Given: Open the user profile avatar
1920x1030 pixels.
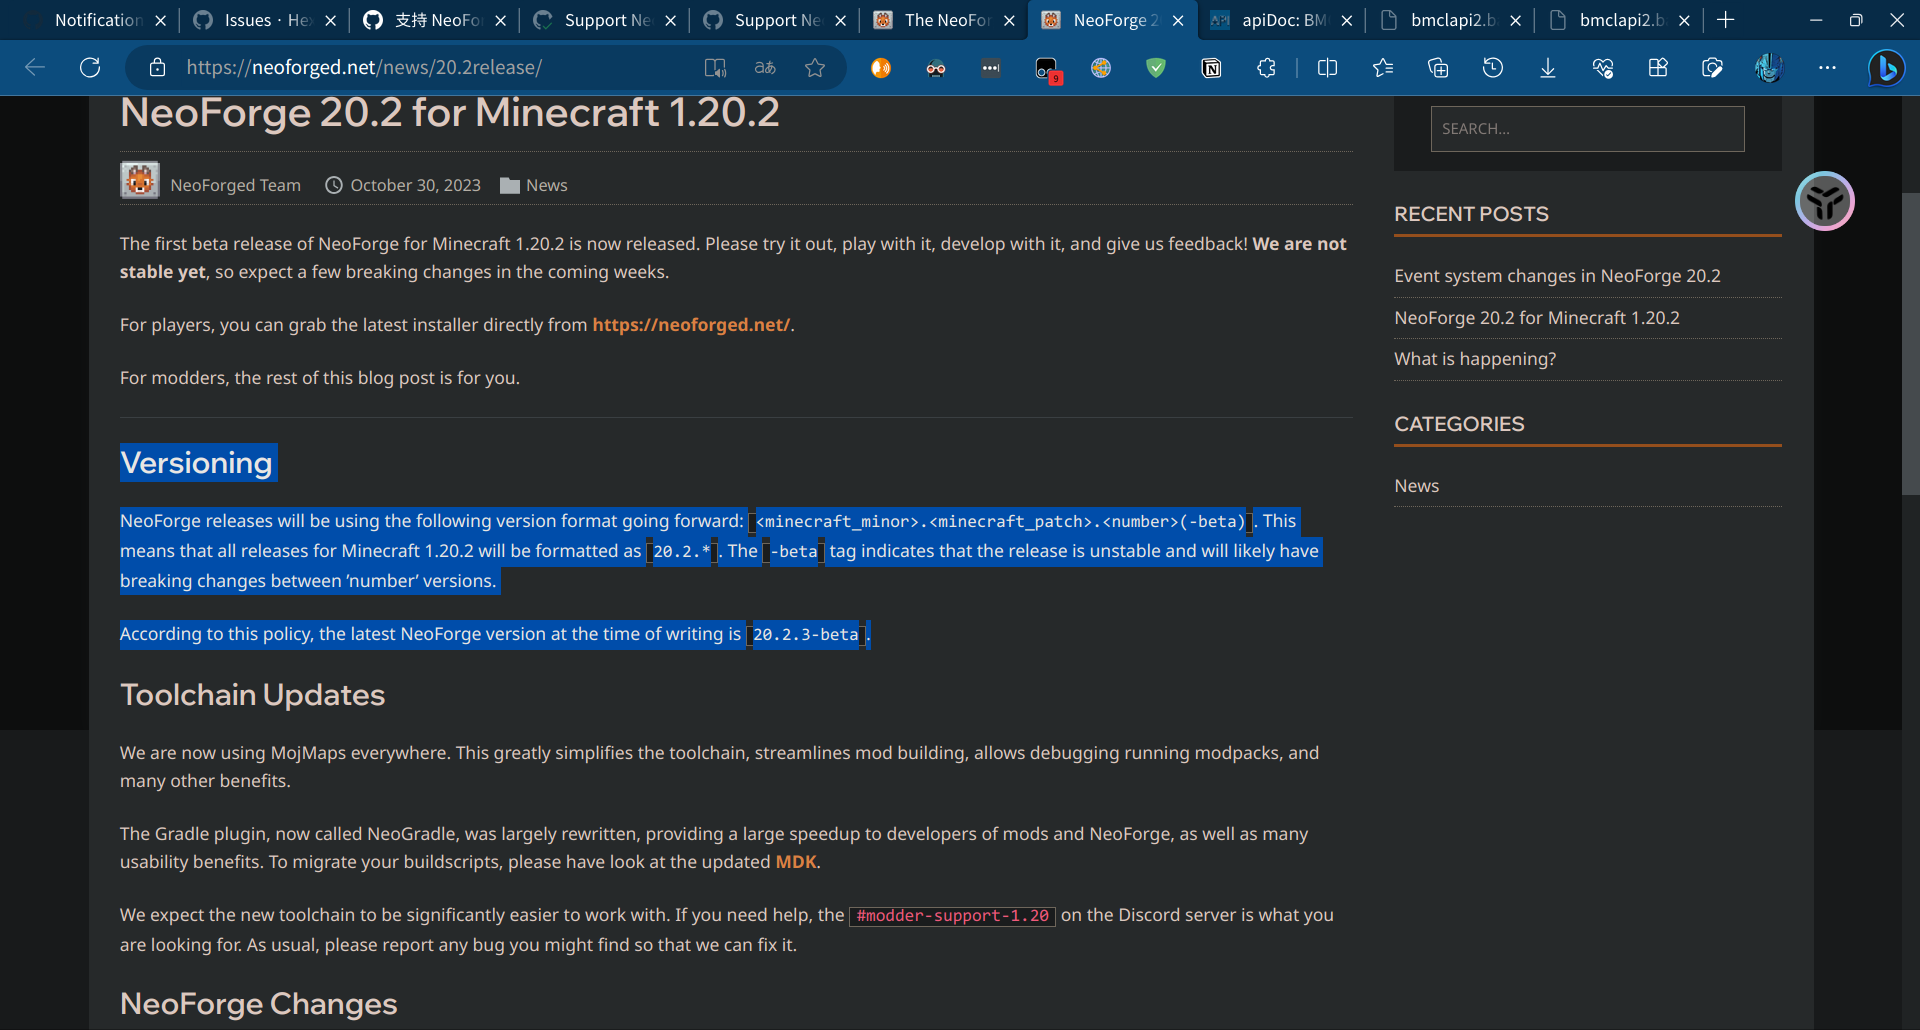Looking at the screenshot, I should (1768, 67).
